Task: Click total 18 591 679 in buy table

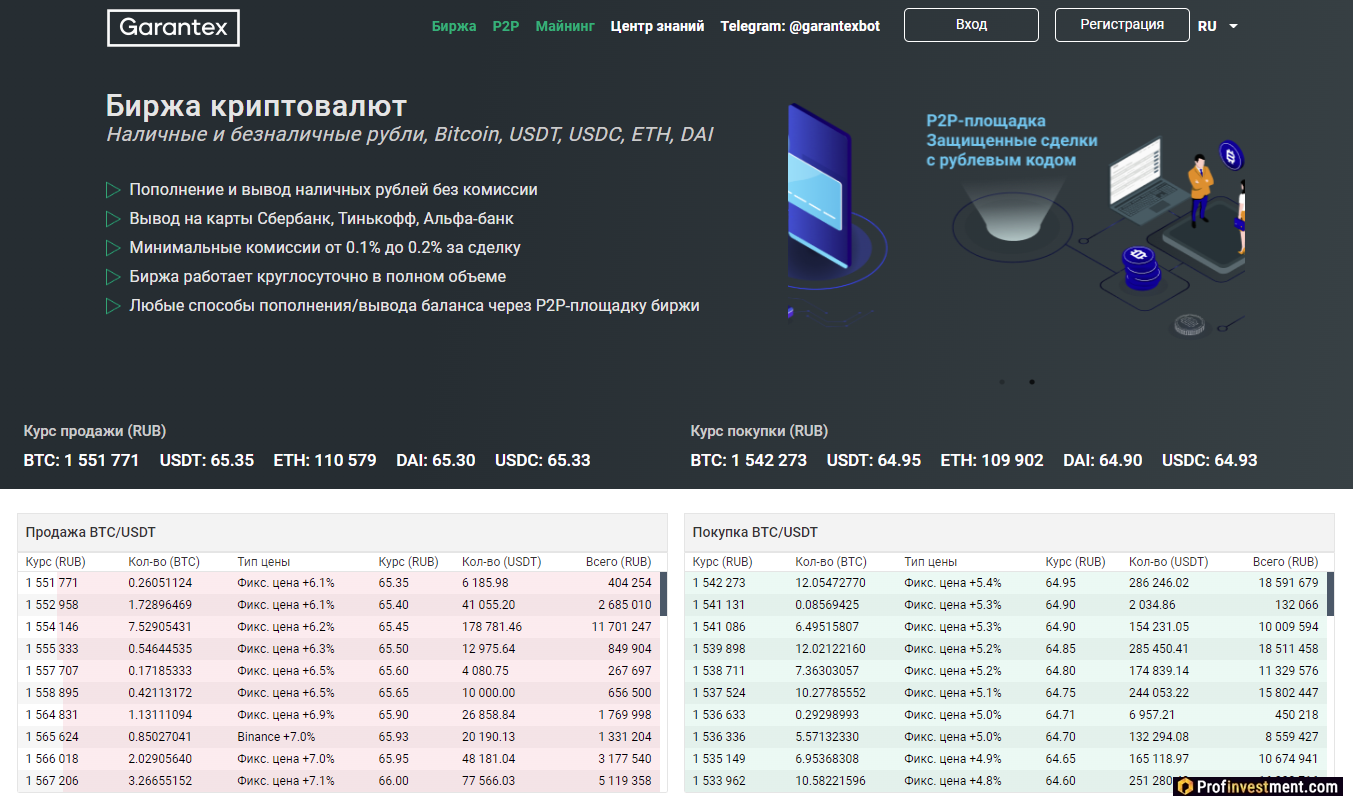Action: coord(1288,583)
